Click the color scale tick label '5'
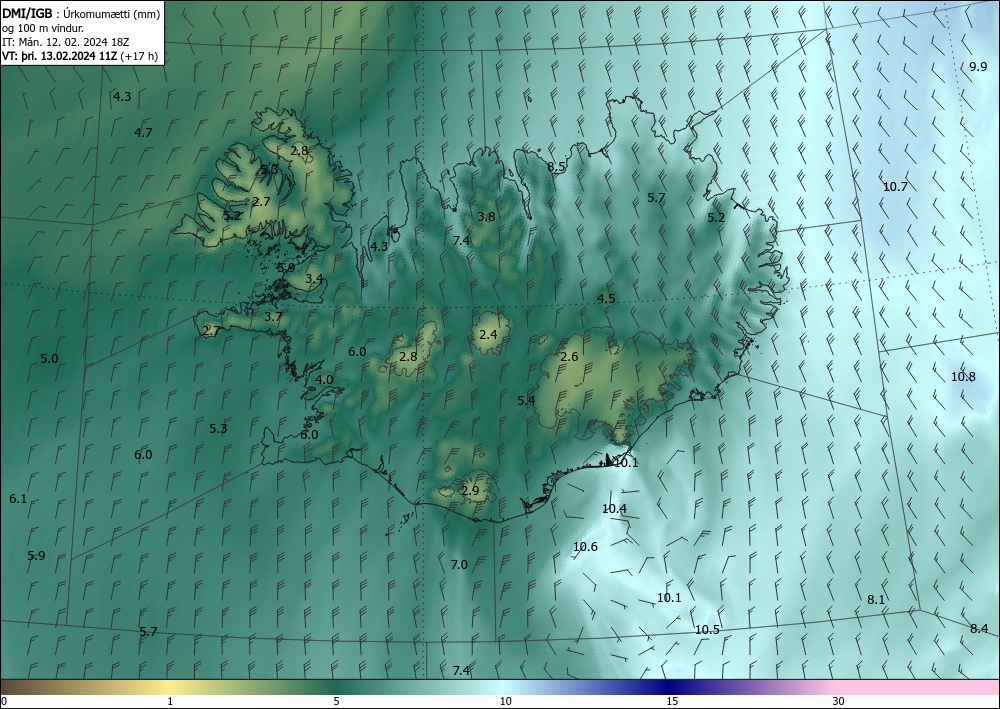Image resolution: width=1000 pixels, height=709 pixels. pos(336,701)
